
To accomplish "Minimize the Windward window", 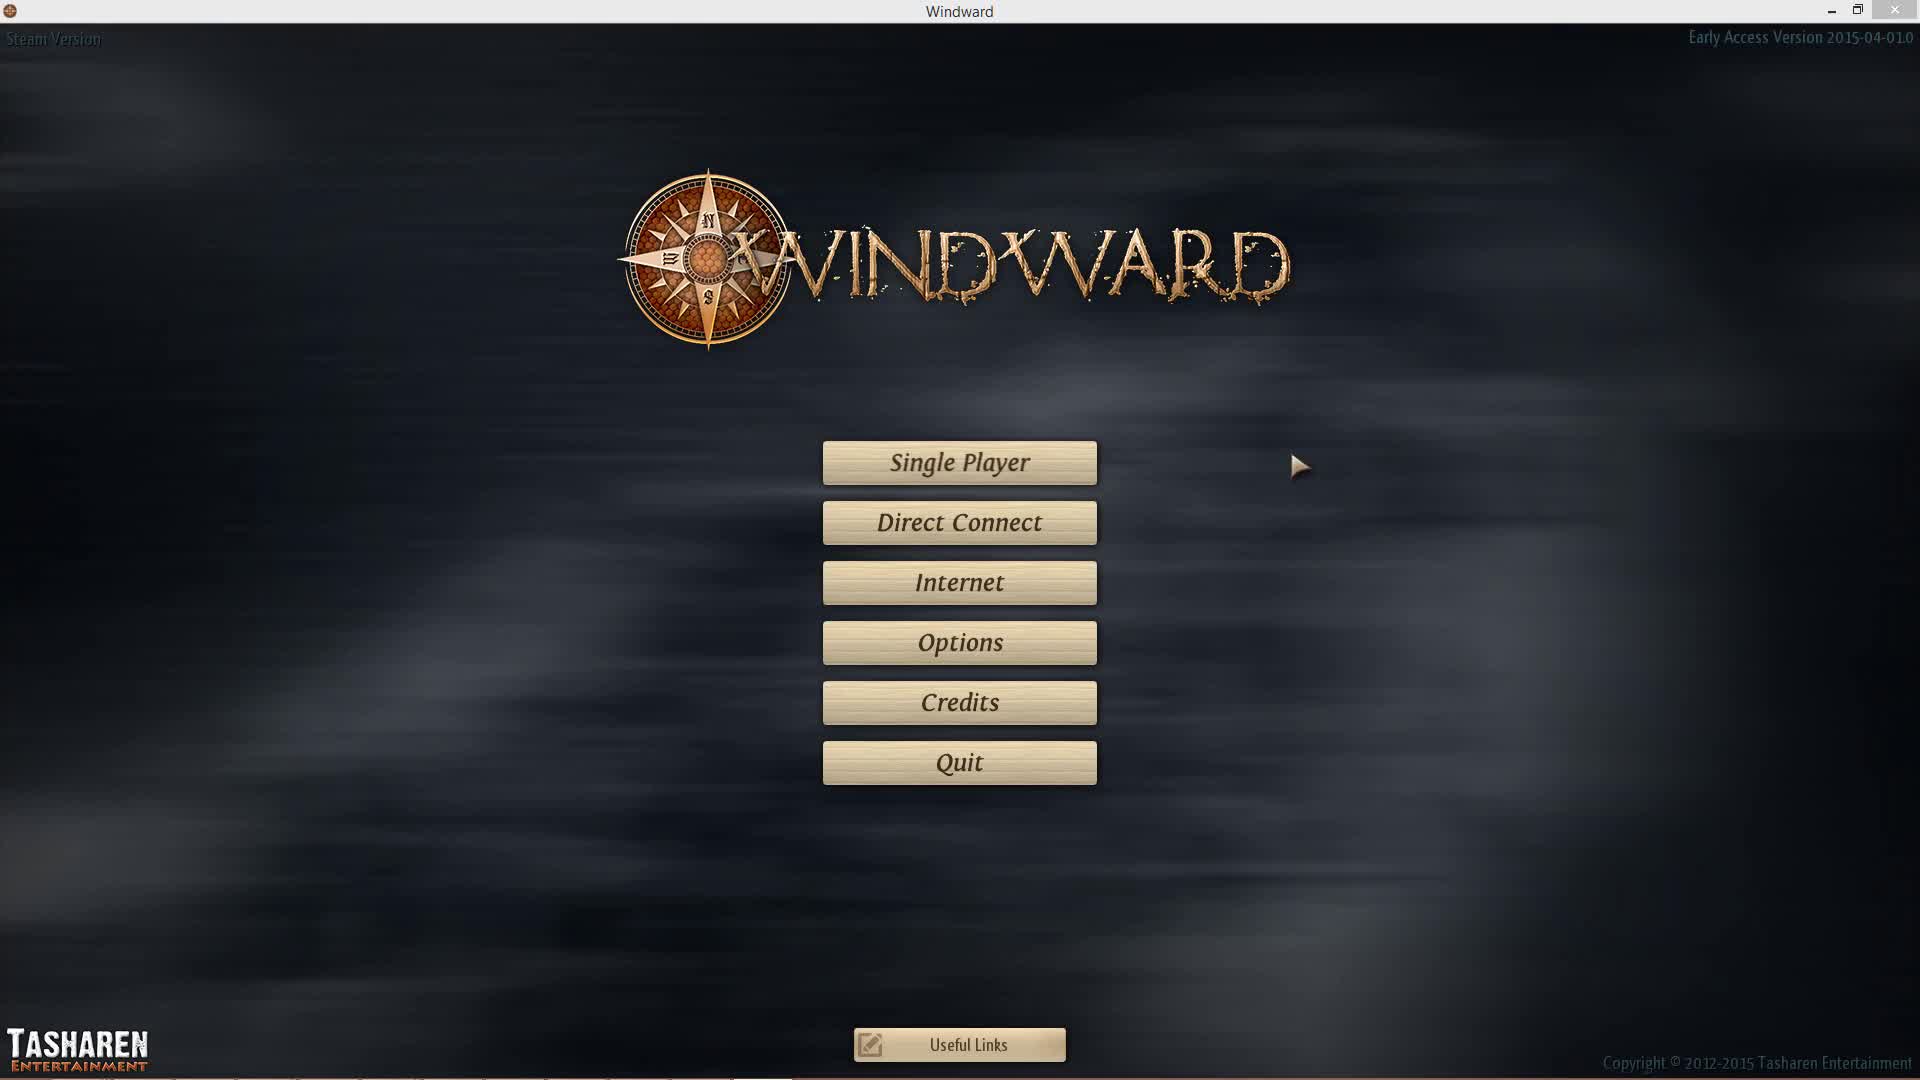I will 1831,11.
